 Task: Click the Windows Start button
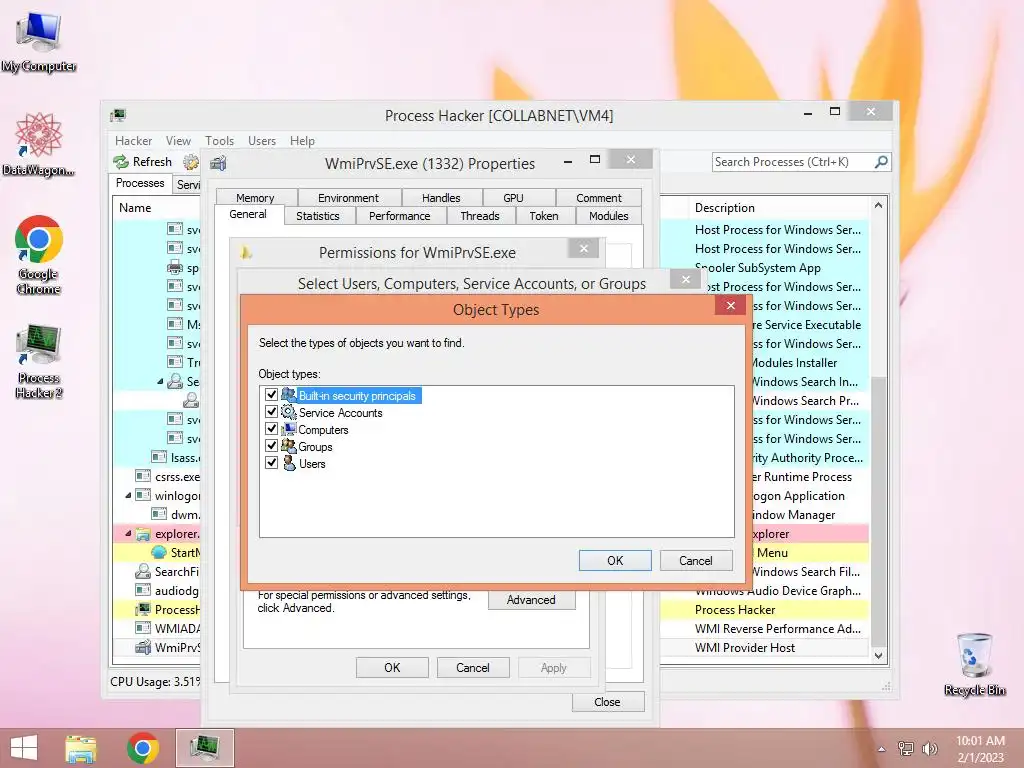(24, 748)
